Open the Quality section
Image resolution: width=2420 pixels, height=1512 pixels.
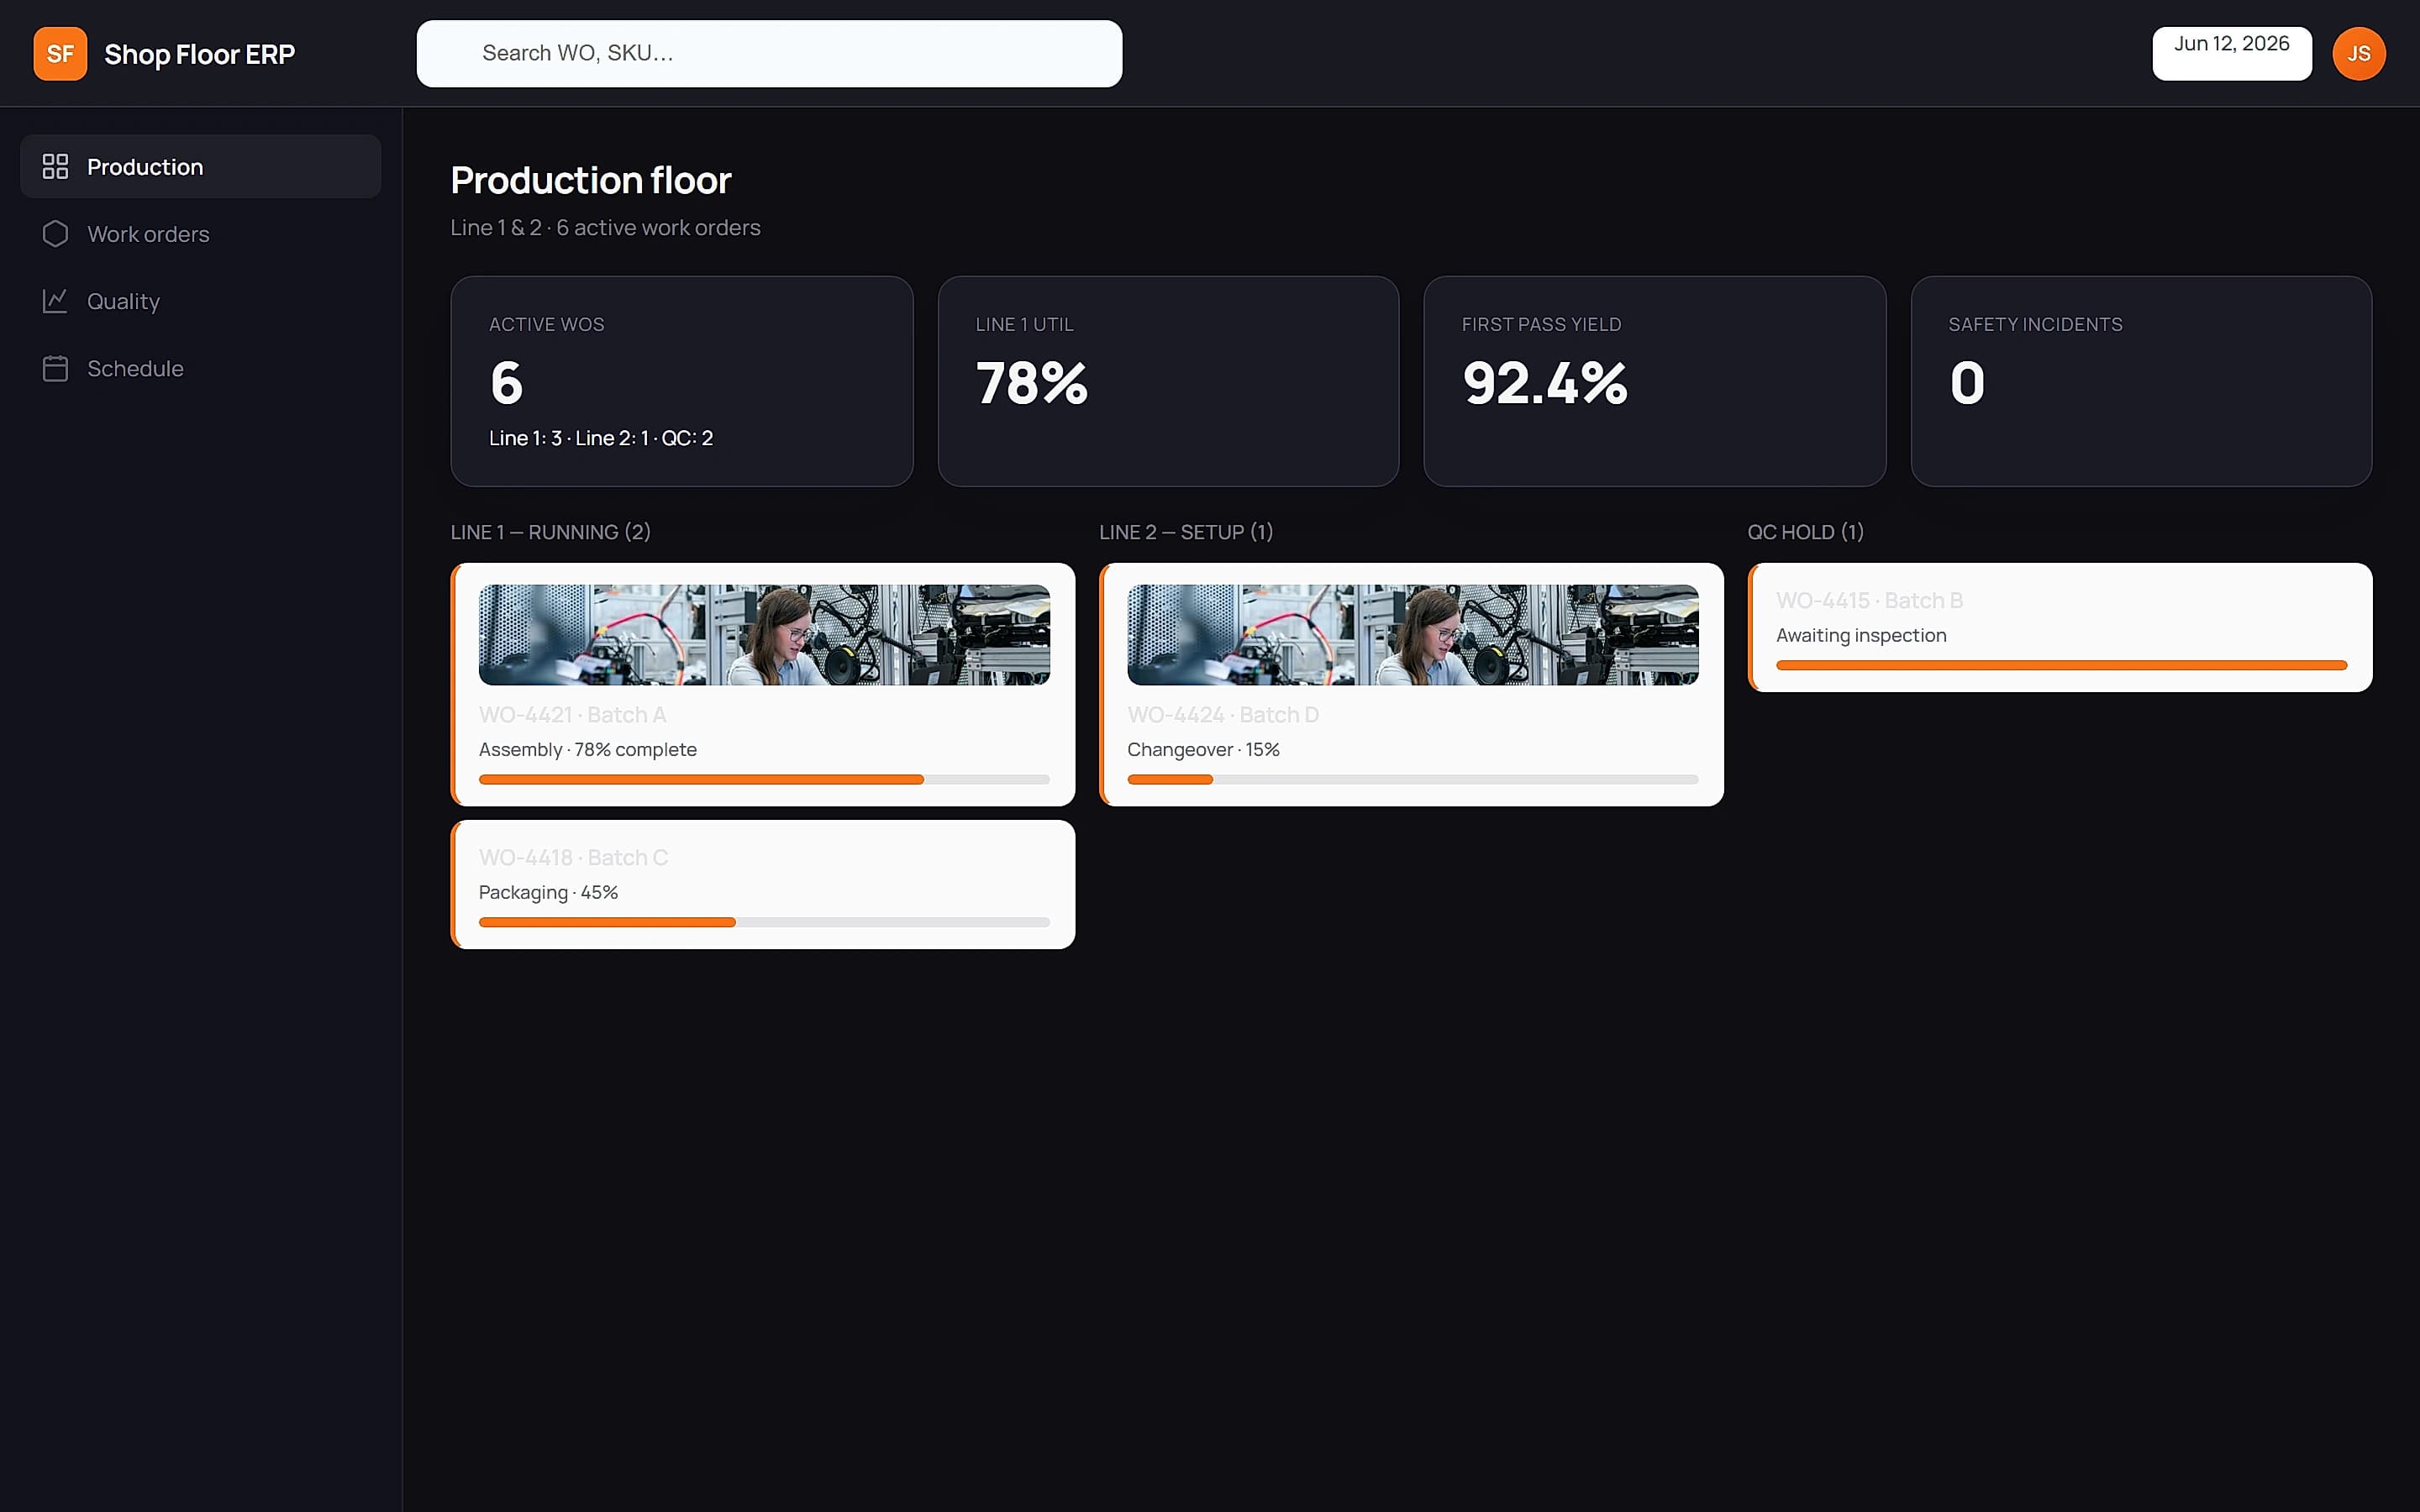[x=200, y=300]
